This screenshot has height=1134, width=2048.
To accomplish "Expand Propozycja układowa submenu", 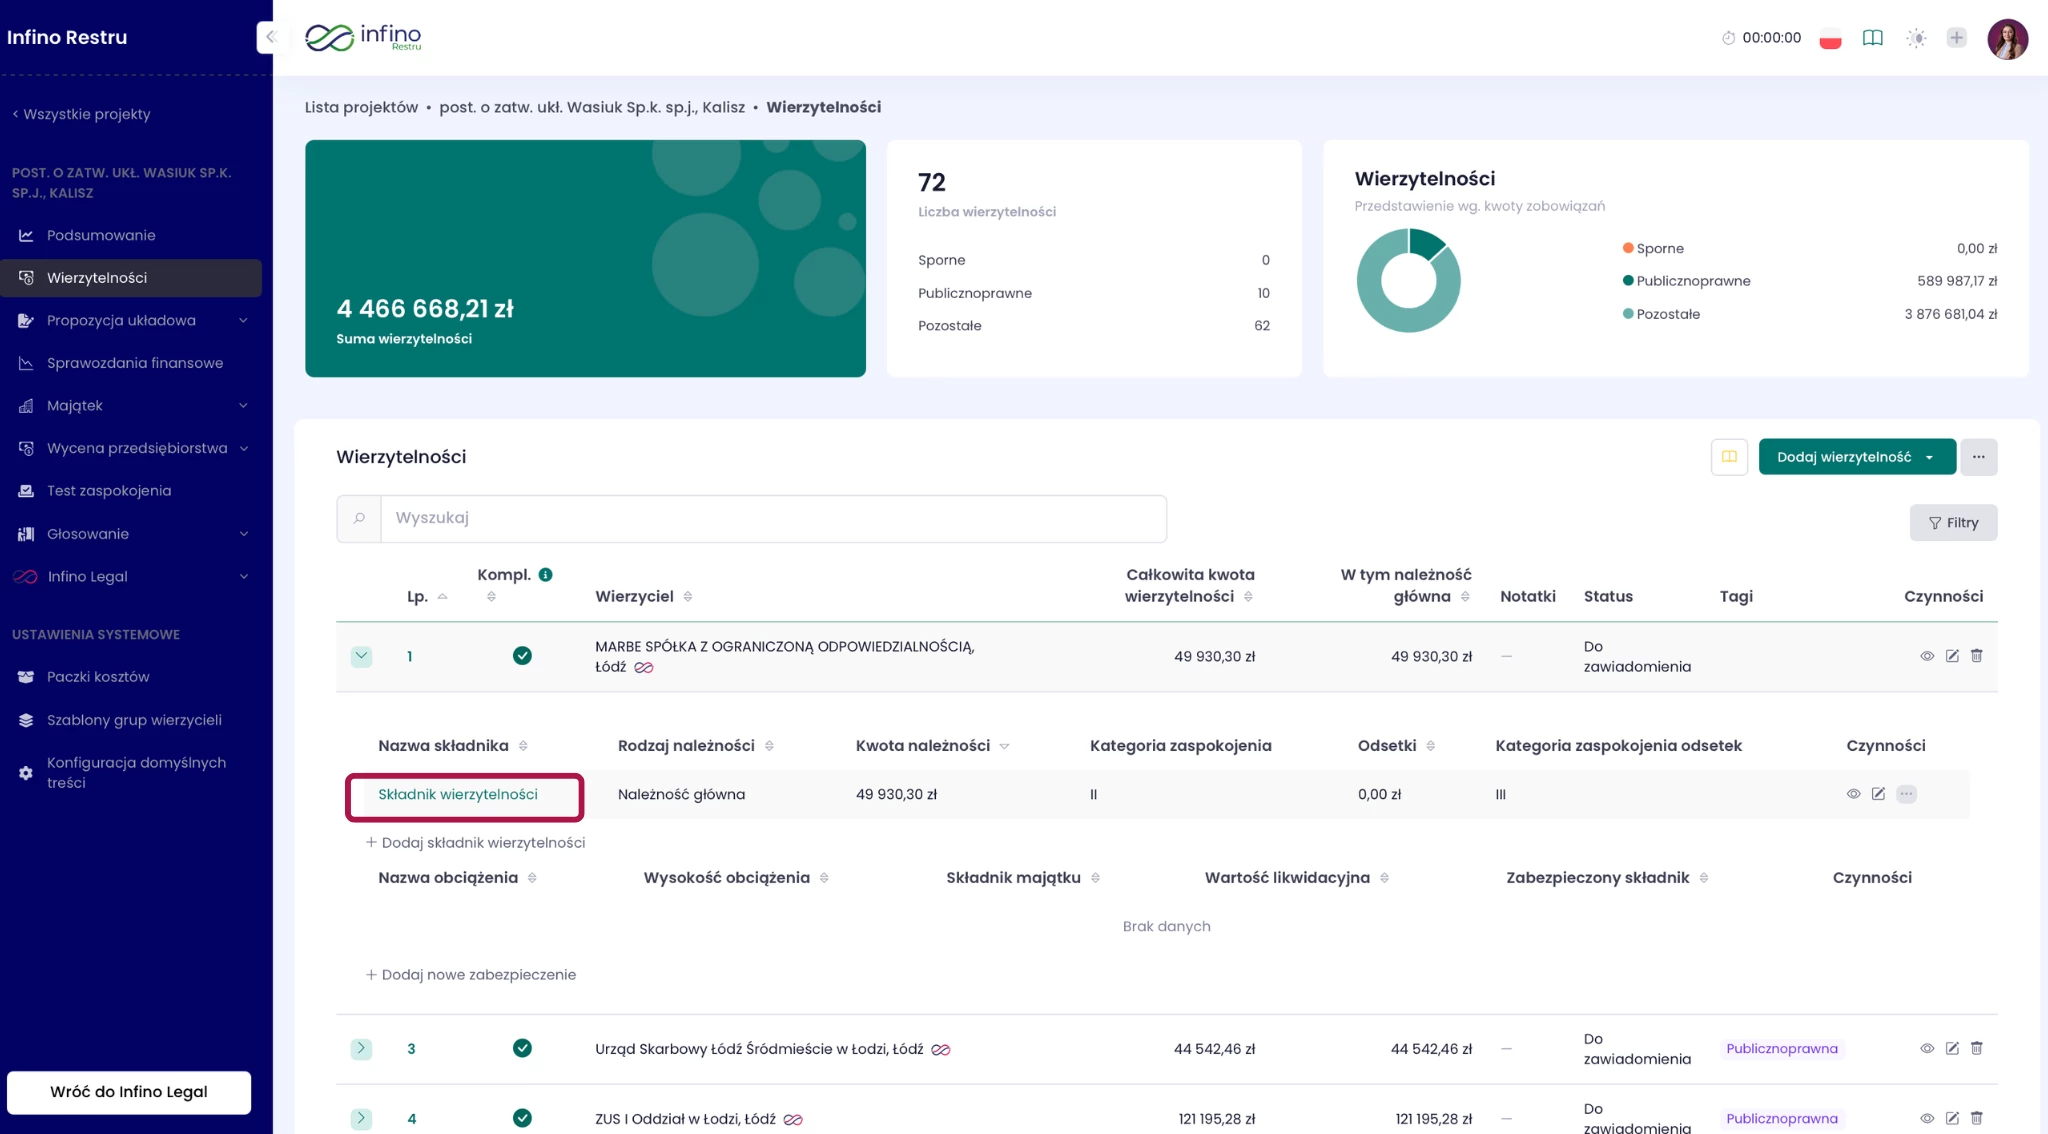I will 243,321.
